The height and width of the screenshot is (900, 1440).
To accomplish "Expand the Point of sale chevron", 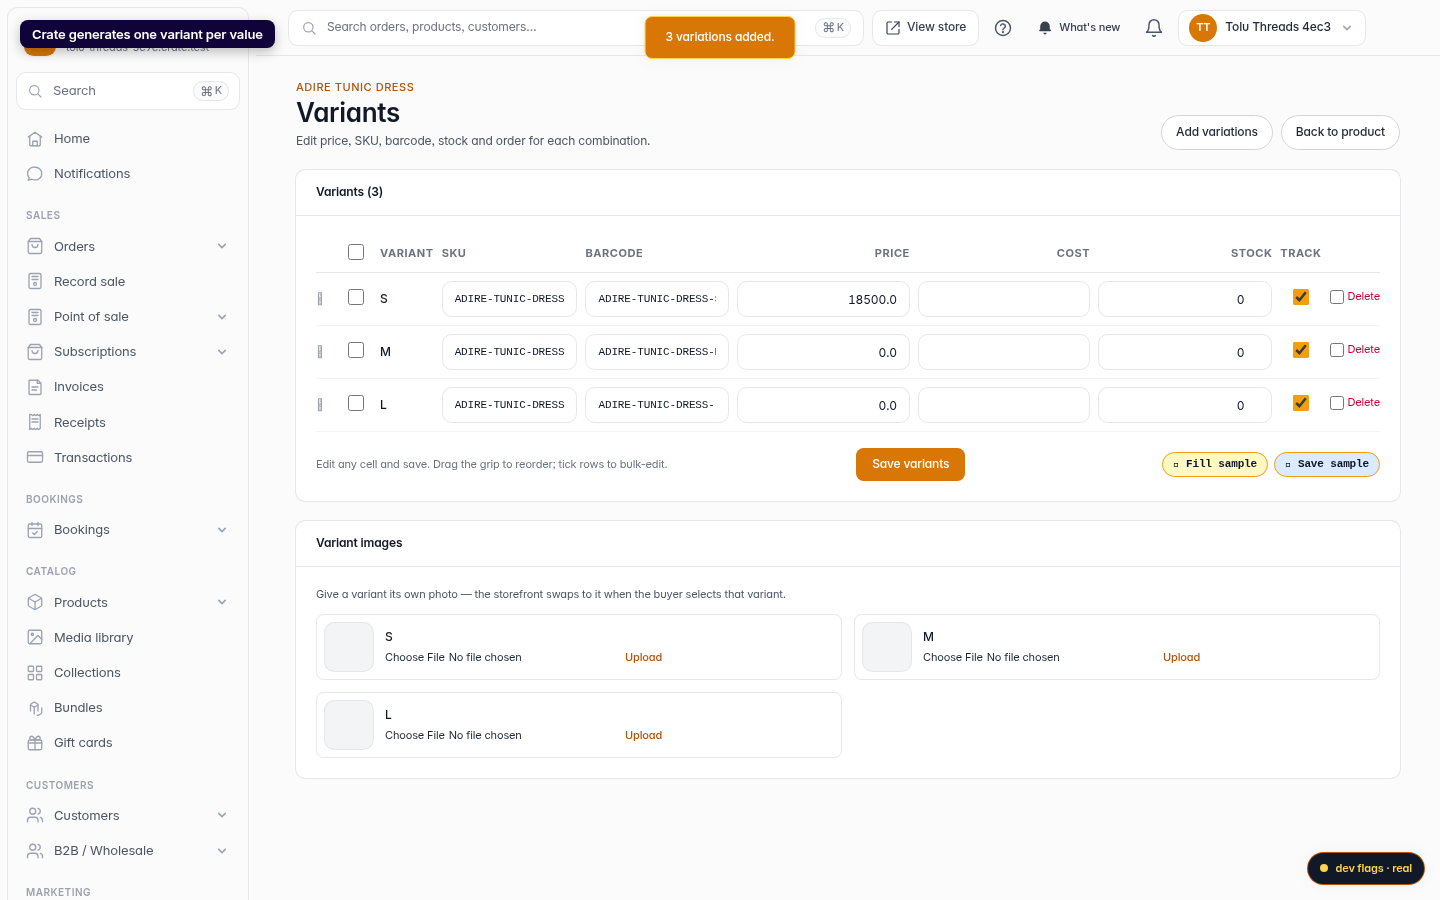I will (x=222, y=317).
